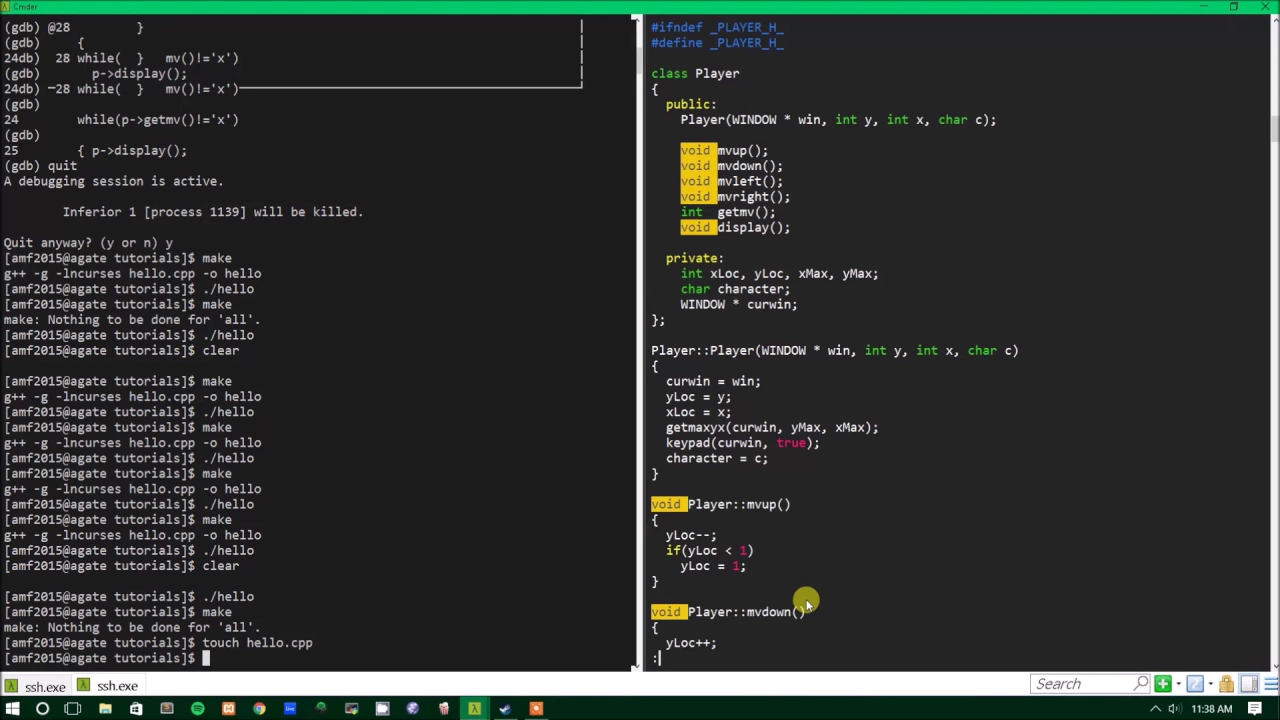Screen dimensions: 1280x720
Task: Click the Cmder window title icon
Action: [5, 6]
